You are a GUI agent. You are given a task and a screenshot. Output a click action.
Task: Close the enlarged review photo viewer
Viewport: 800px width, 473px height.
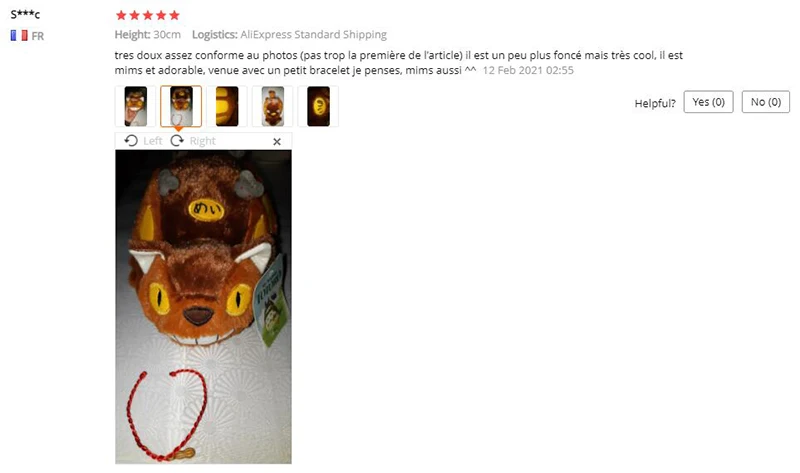click(x=277, y=141)
